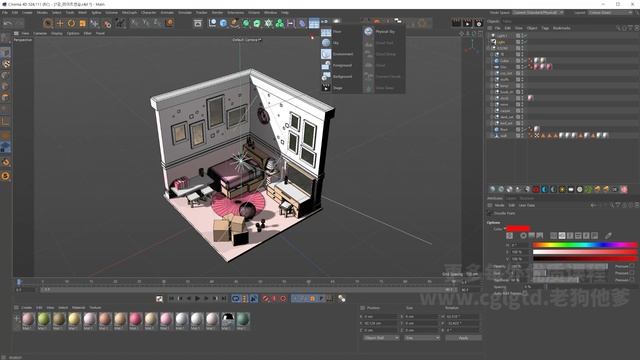
Task: Click the Go to End button
Action: tap(224, 299)
